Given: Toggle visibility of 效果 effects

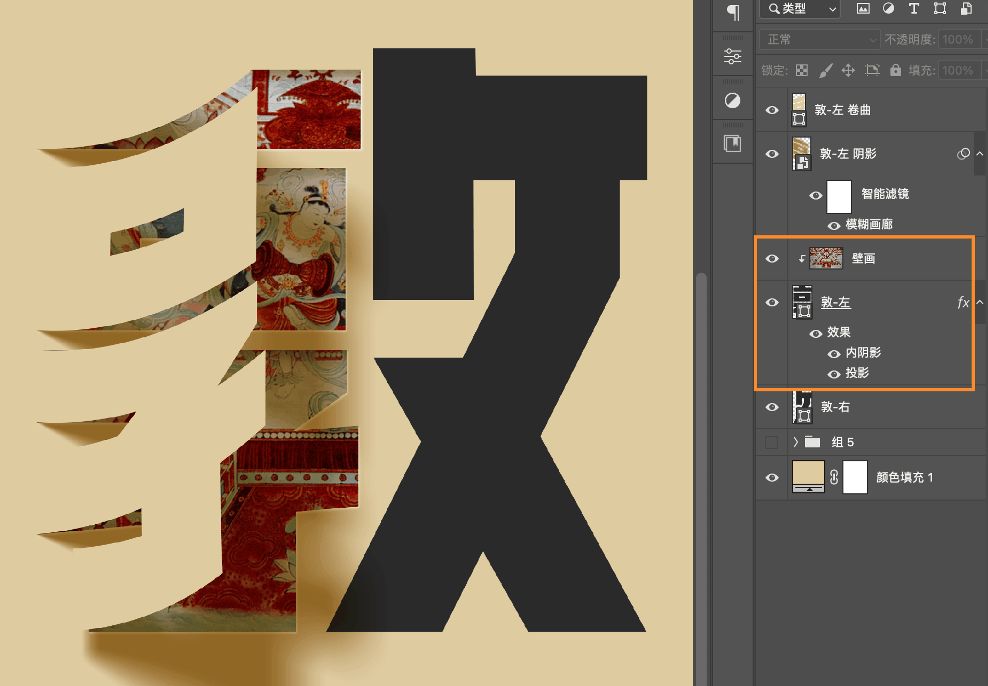Looking at the screenshot, I should click(815, 333).
